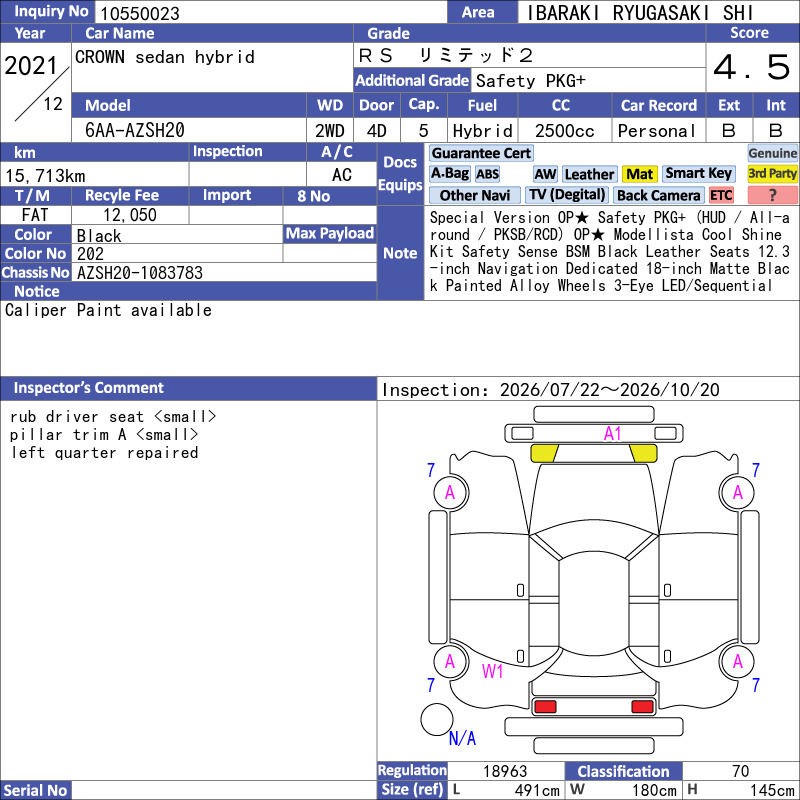Screen dimensions: 800x800
Task: Click the A1 marker on the diagram
Action: (x=612, y=434)
